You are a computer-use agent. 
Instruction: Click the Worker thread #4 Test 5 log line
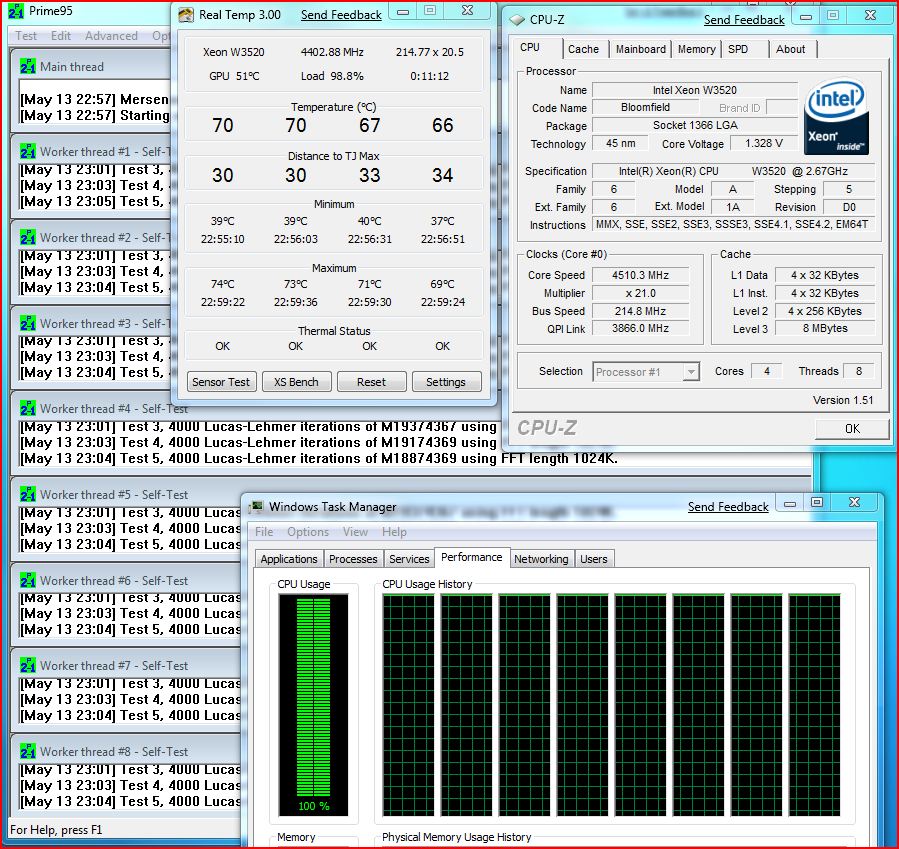pyautogui.click(x=319, y=459)
